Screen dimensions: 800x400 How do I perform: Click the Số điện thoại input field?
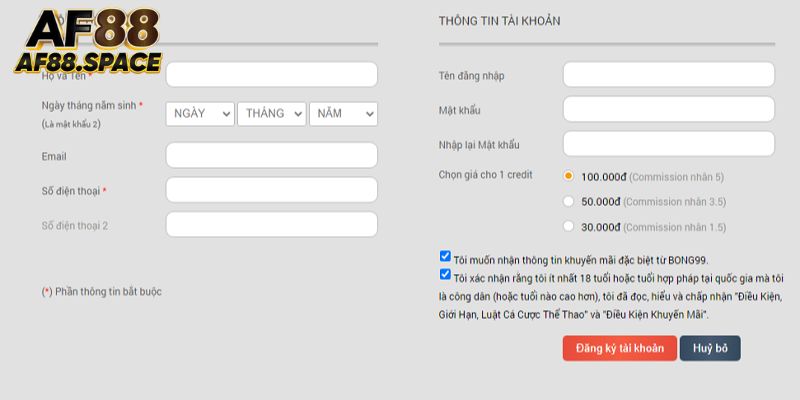pyautogui.click(x=271, y=190)
